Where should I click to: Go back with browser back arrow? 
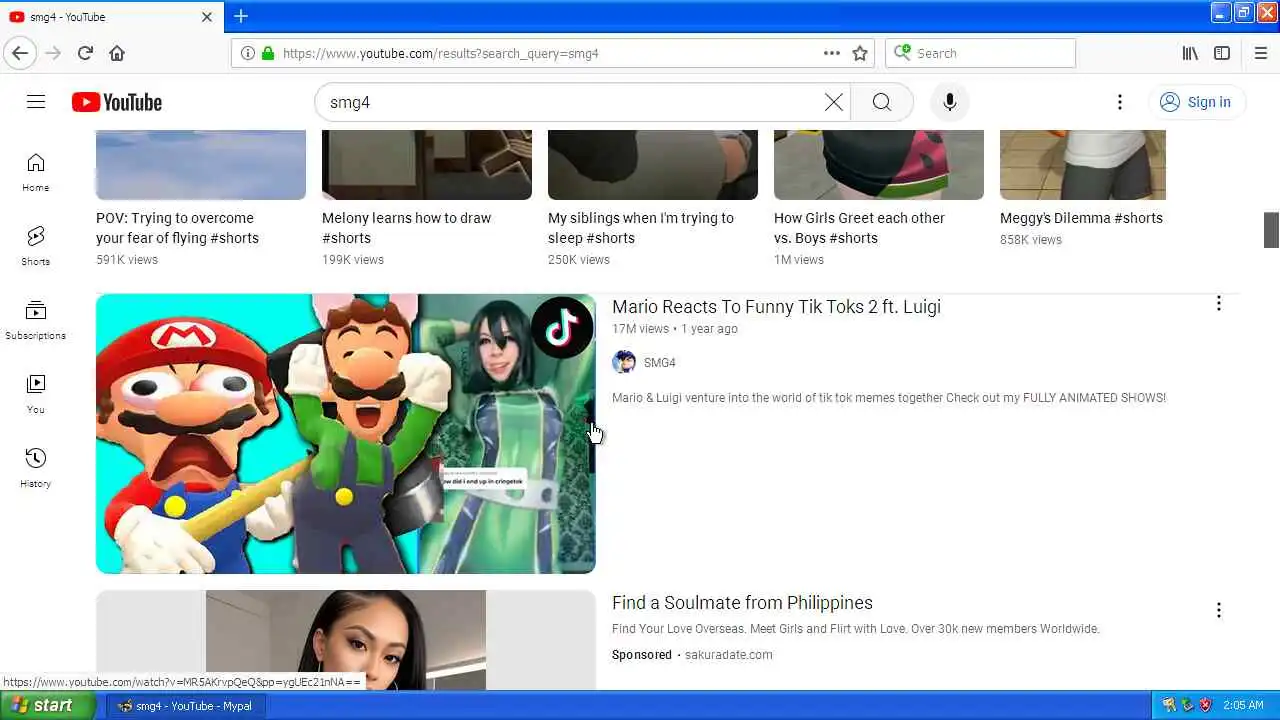20,53
